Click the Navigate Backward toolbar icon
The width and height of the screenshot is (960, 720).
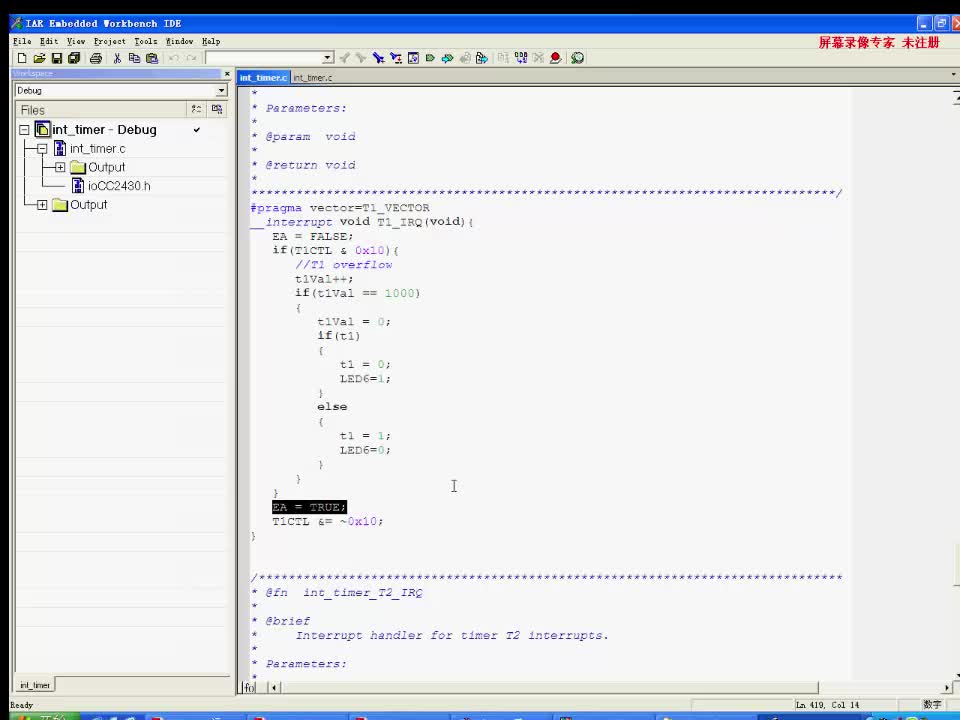465,58
